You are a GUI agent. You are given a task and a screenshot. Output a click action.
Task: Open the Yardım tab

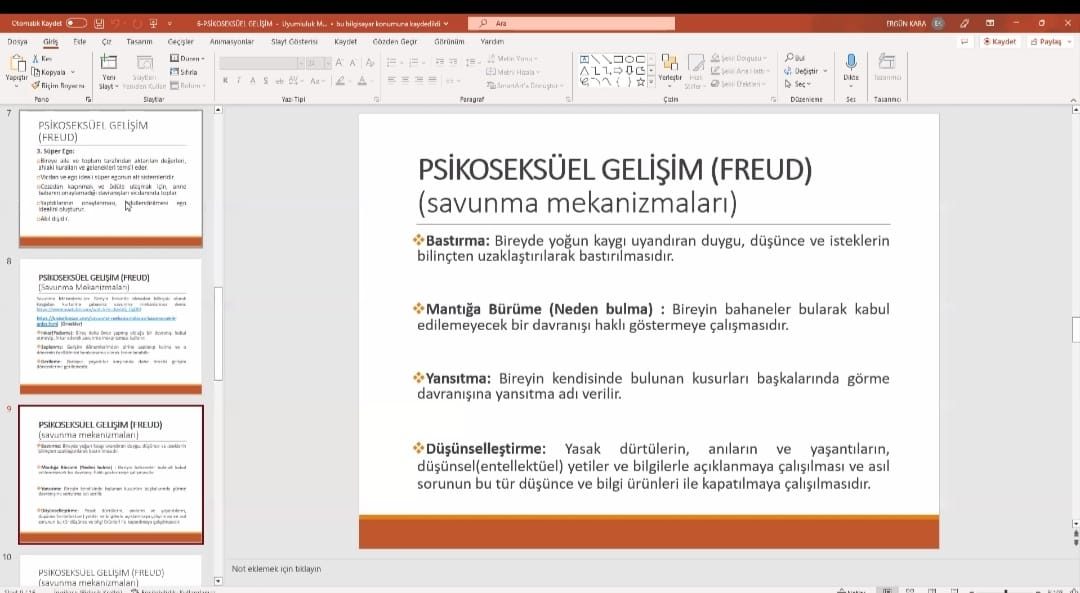point(492,42)
